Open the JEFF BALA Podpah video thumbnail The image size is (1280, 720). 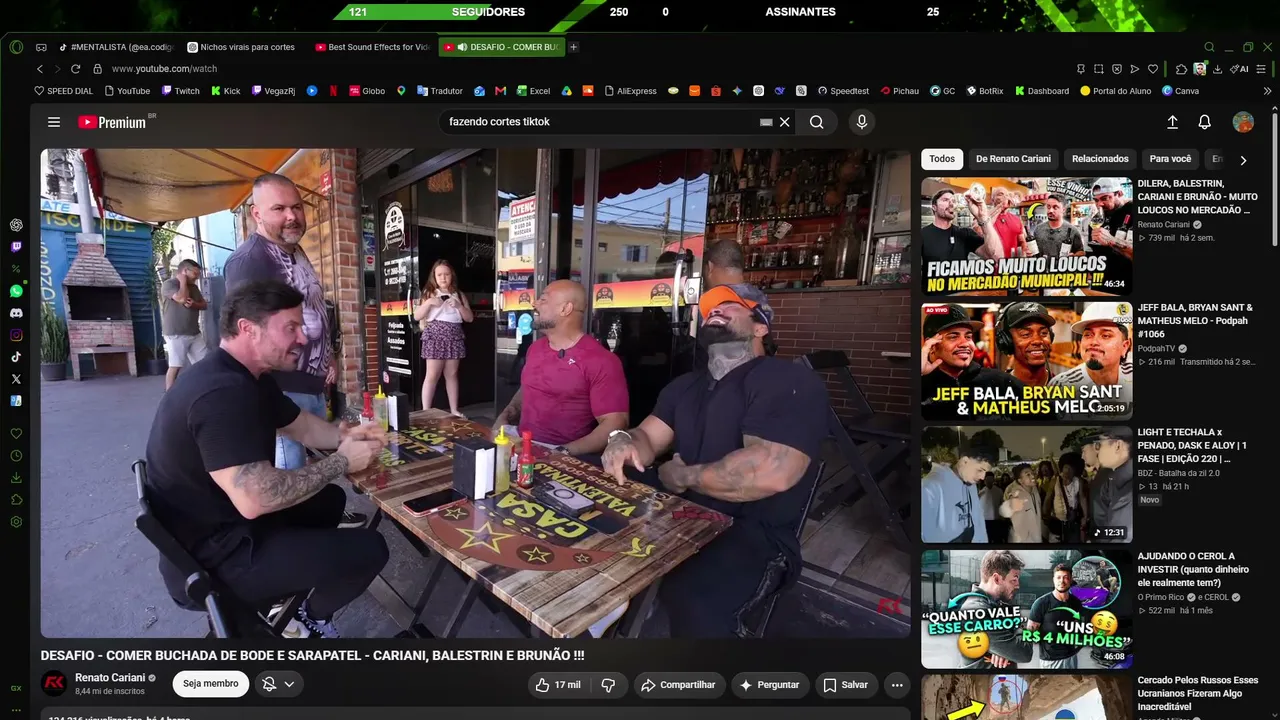tap(1027, 361)
